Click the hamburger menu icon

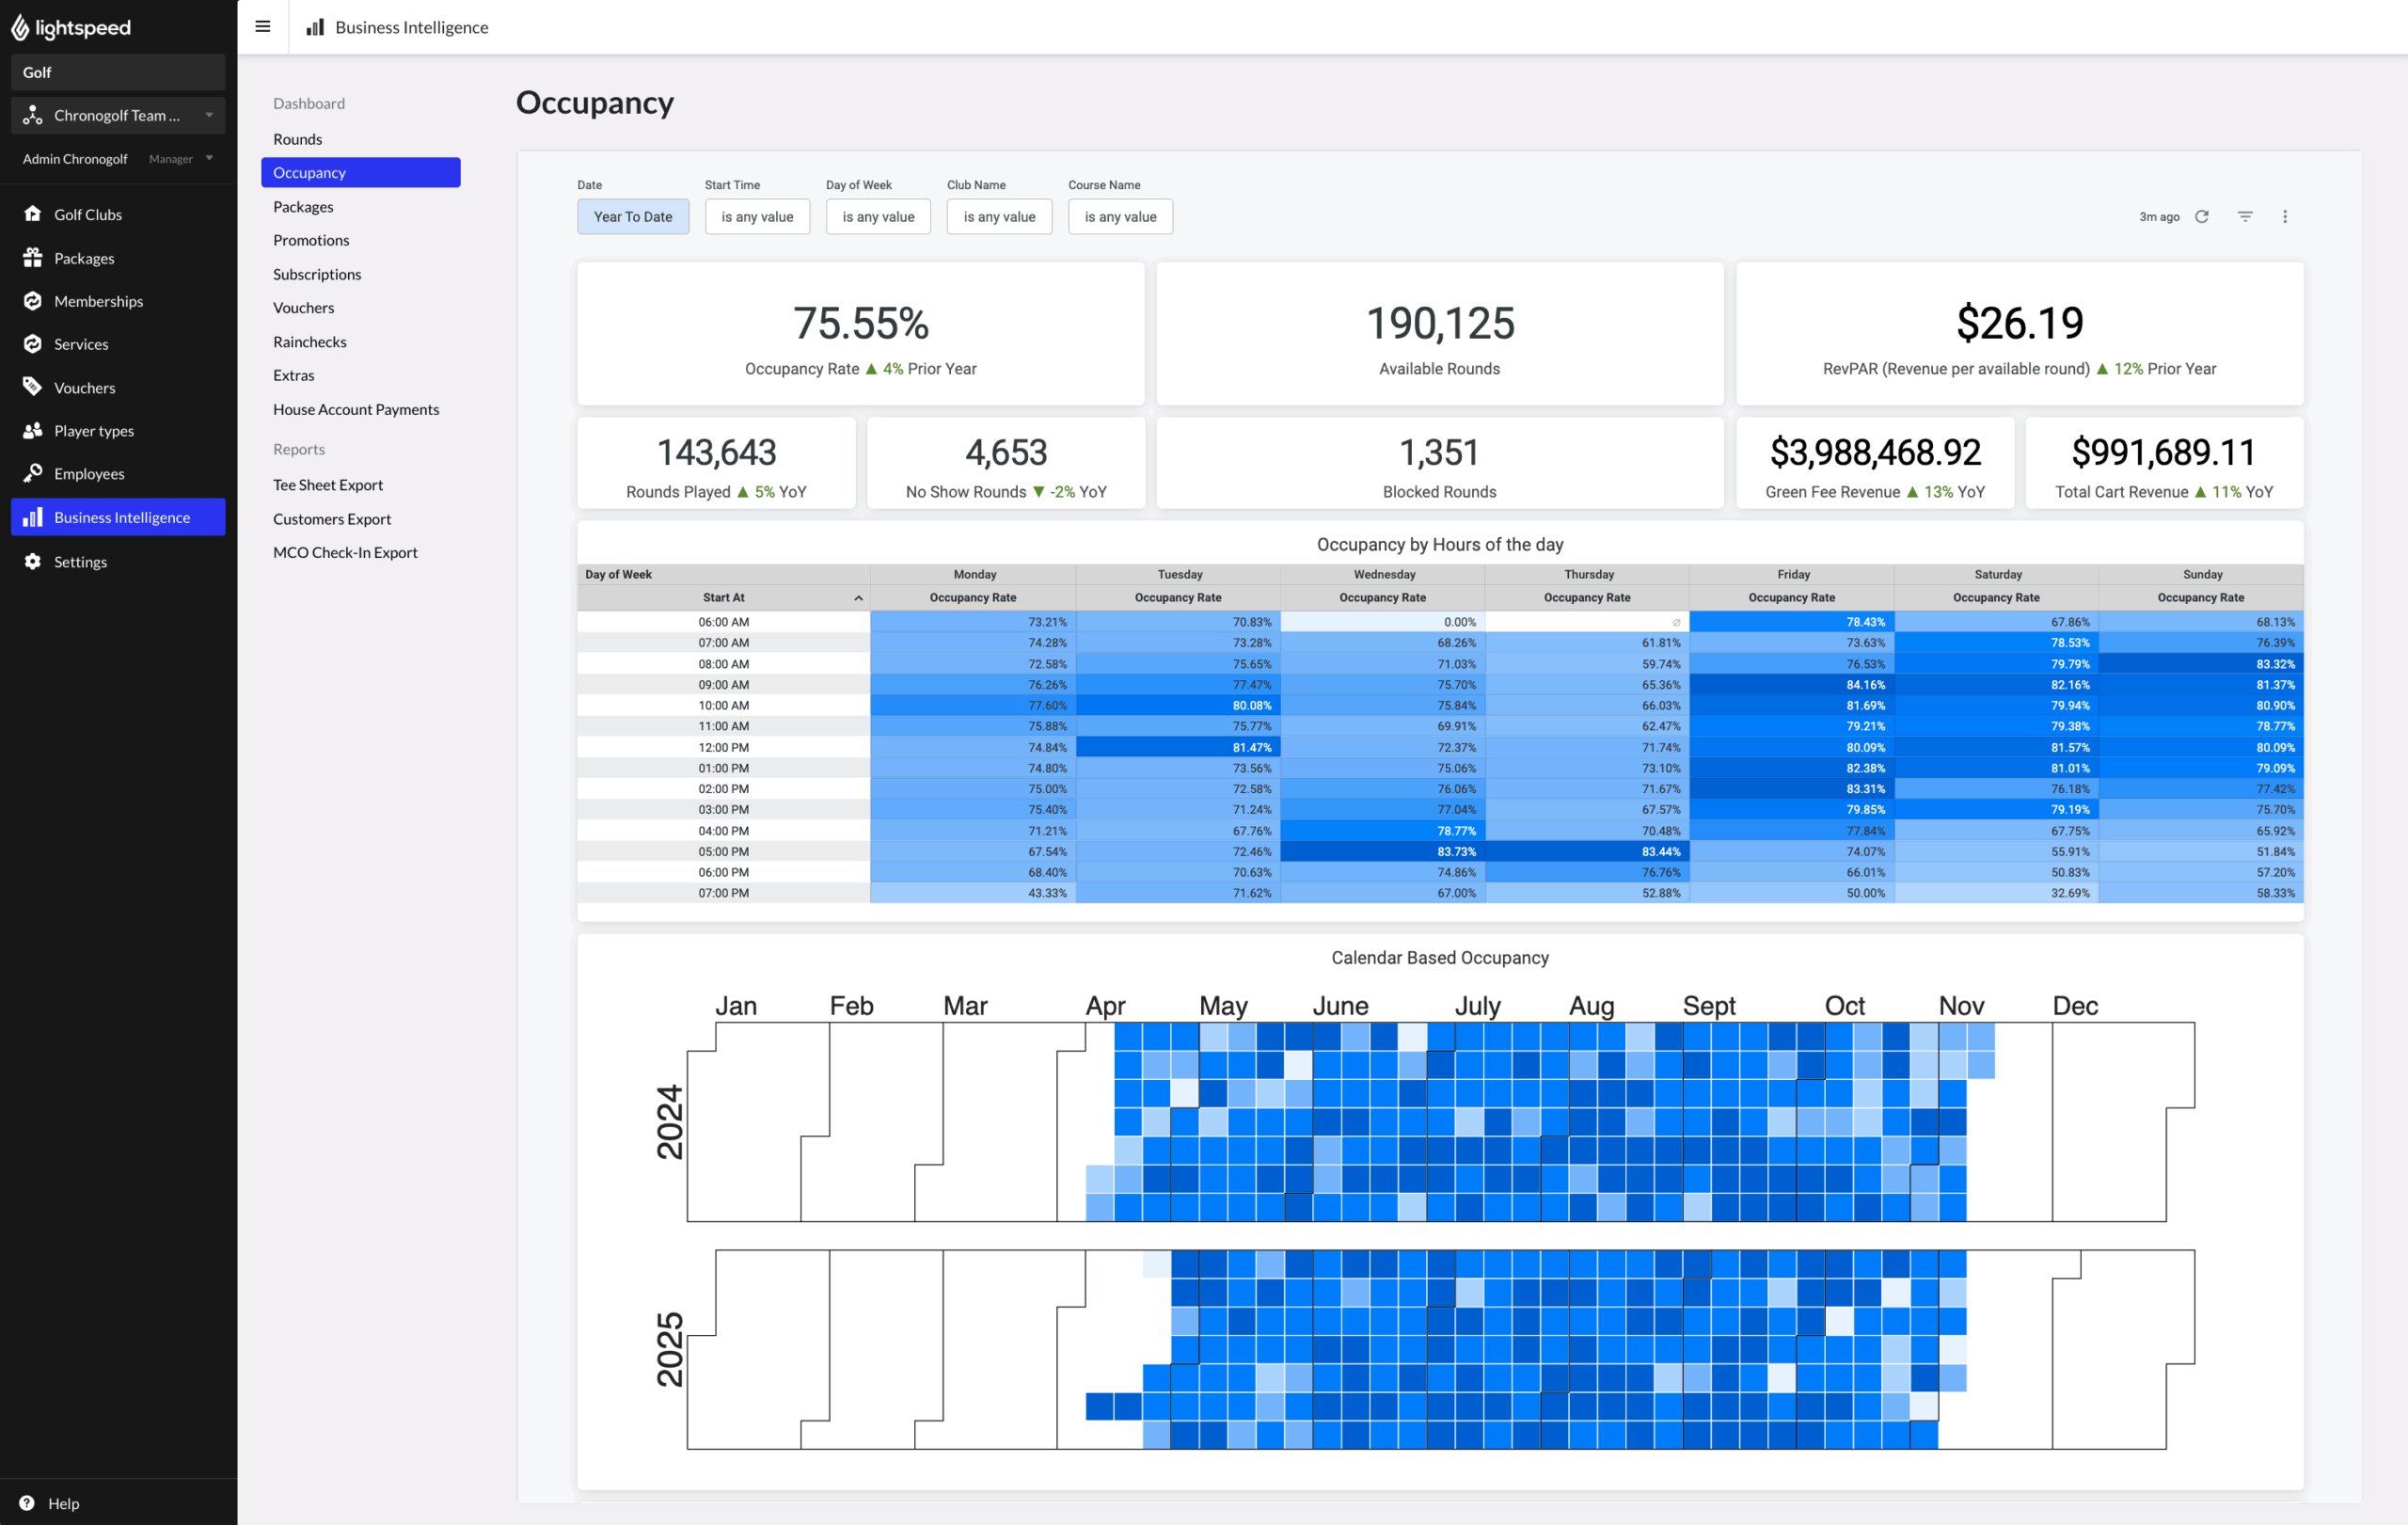(263, 27)
